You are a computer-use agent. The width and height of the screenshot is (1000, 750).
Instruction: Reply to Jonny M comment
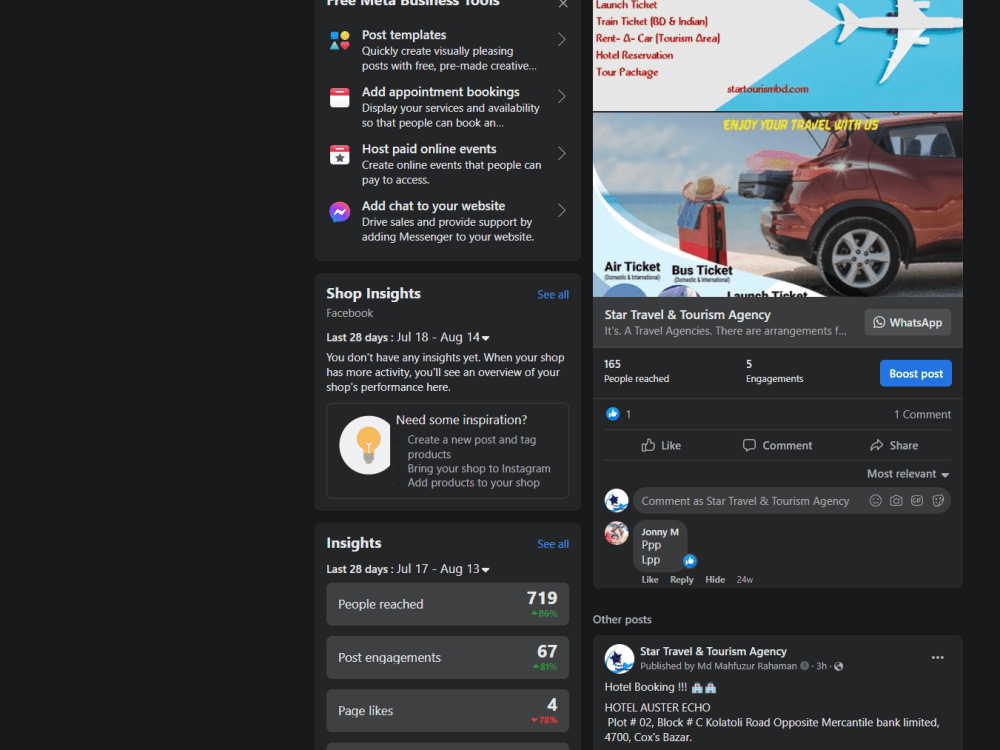point(681,580)
